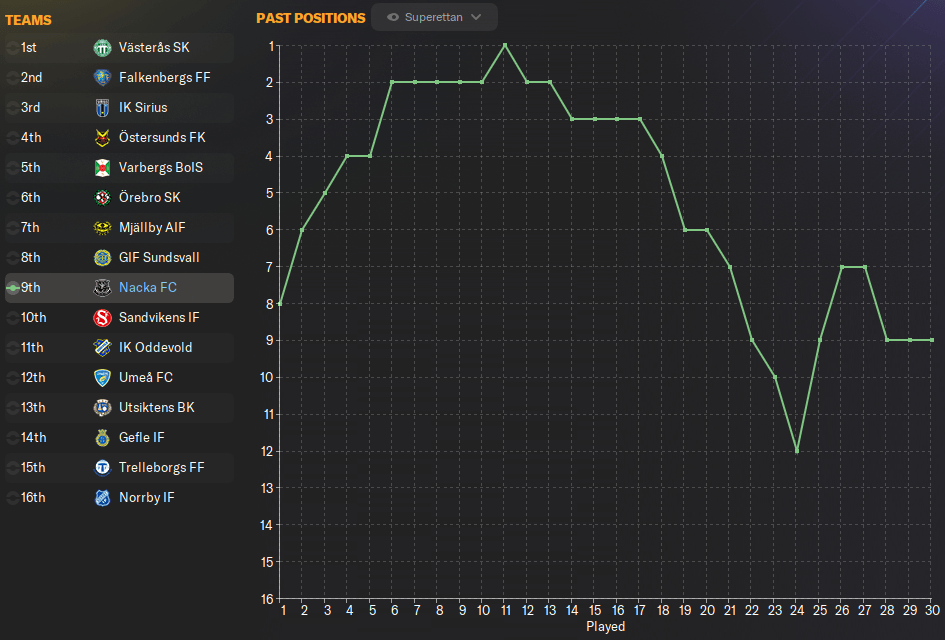The width and height of the screenshot is (945, 640).
Task: Click lowest graph point at match 24
Action: point(797,451)
